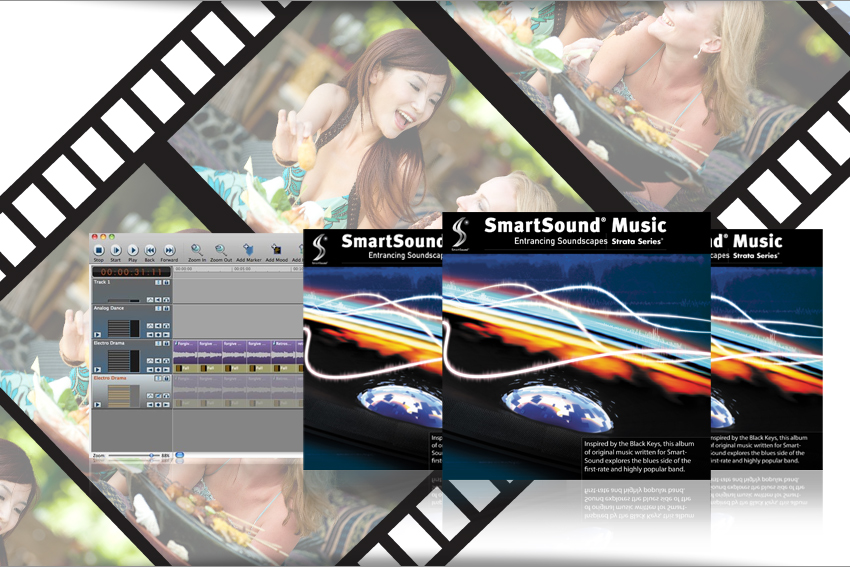
Task: Click the Zoom In magnifier icon
Action: [197, 250]
